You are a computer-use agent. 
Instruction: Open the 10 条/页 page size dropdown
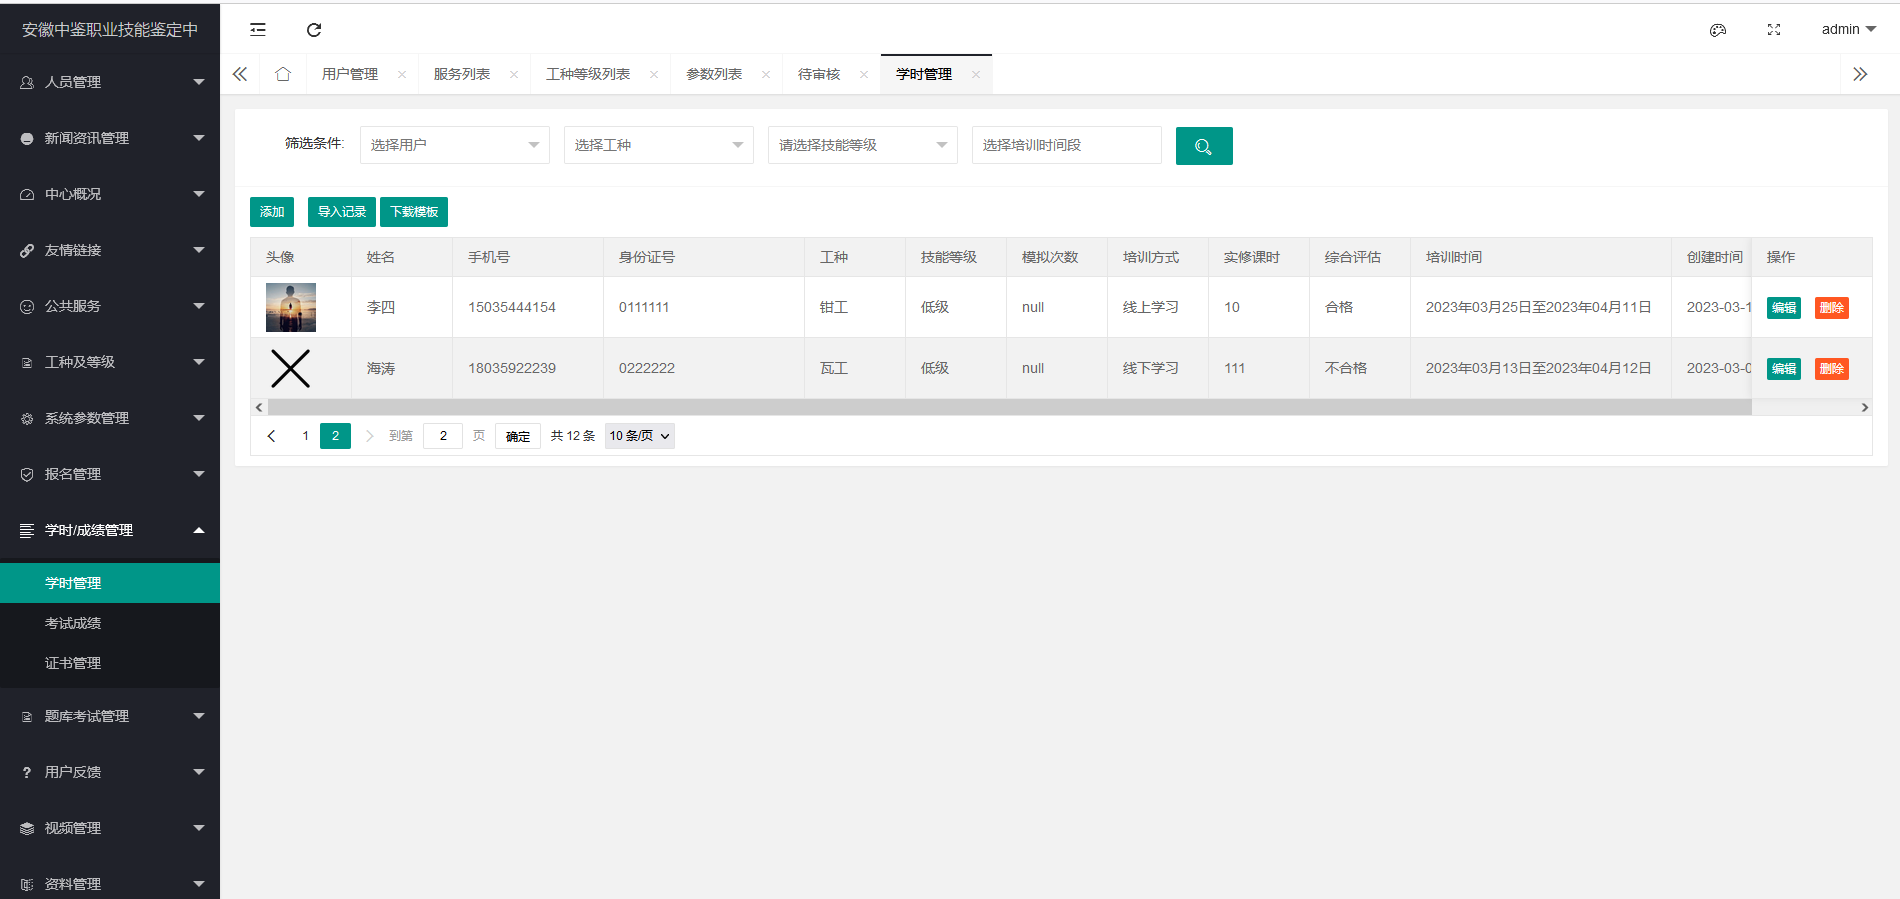coord(640,436)
